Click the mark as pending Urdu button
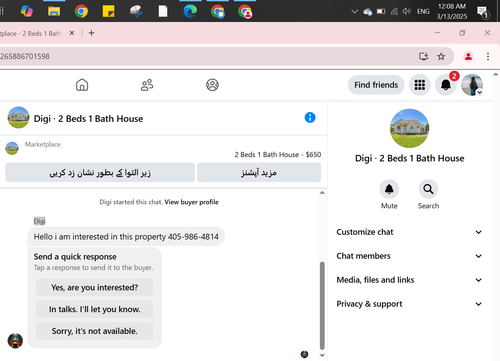The height and width of the screenshot is (361, 500). tap(100, 173)
